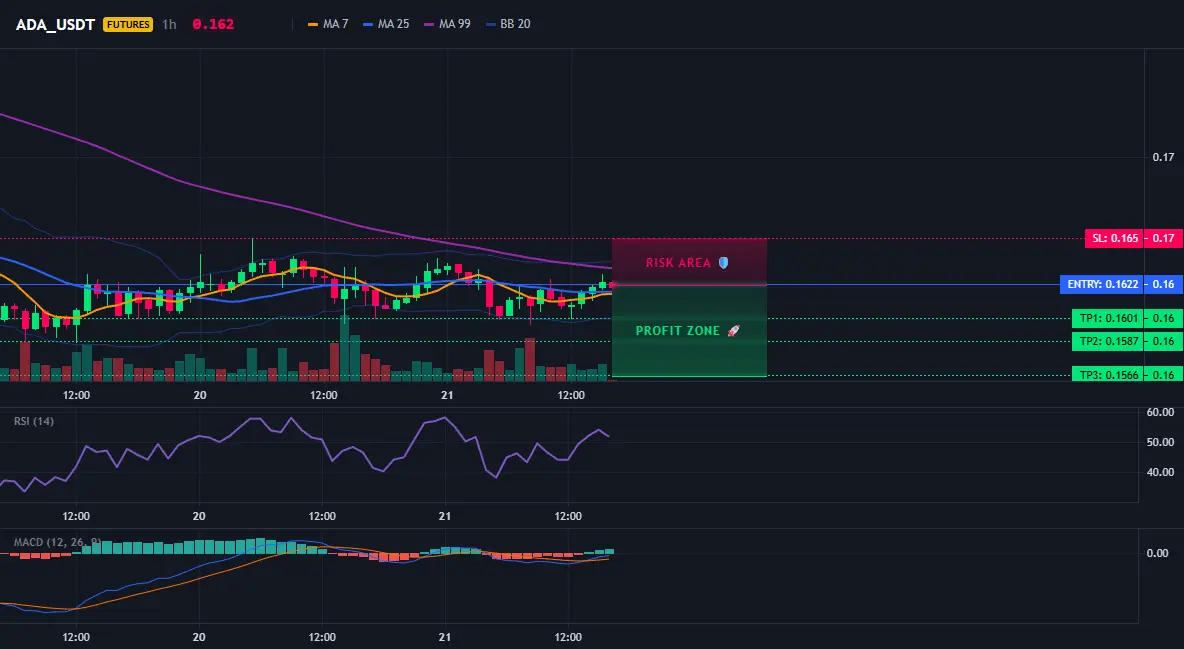Image resolution: width=1184 pixels, height=649 pixels.
Task: Click the 50.00 RSI axis value
Action: (x=1161, y=442)
